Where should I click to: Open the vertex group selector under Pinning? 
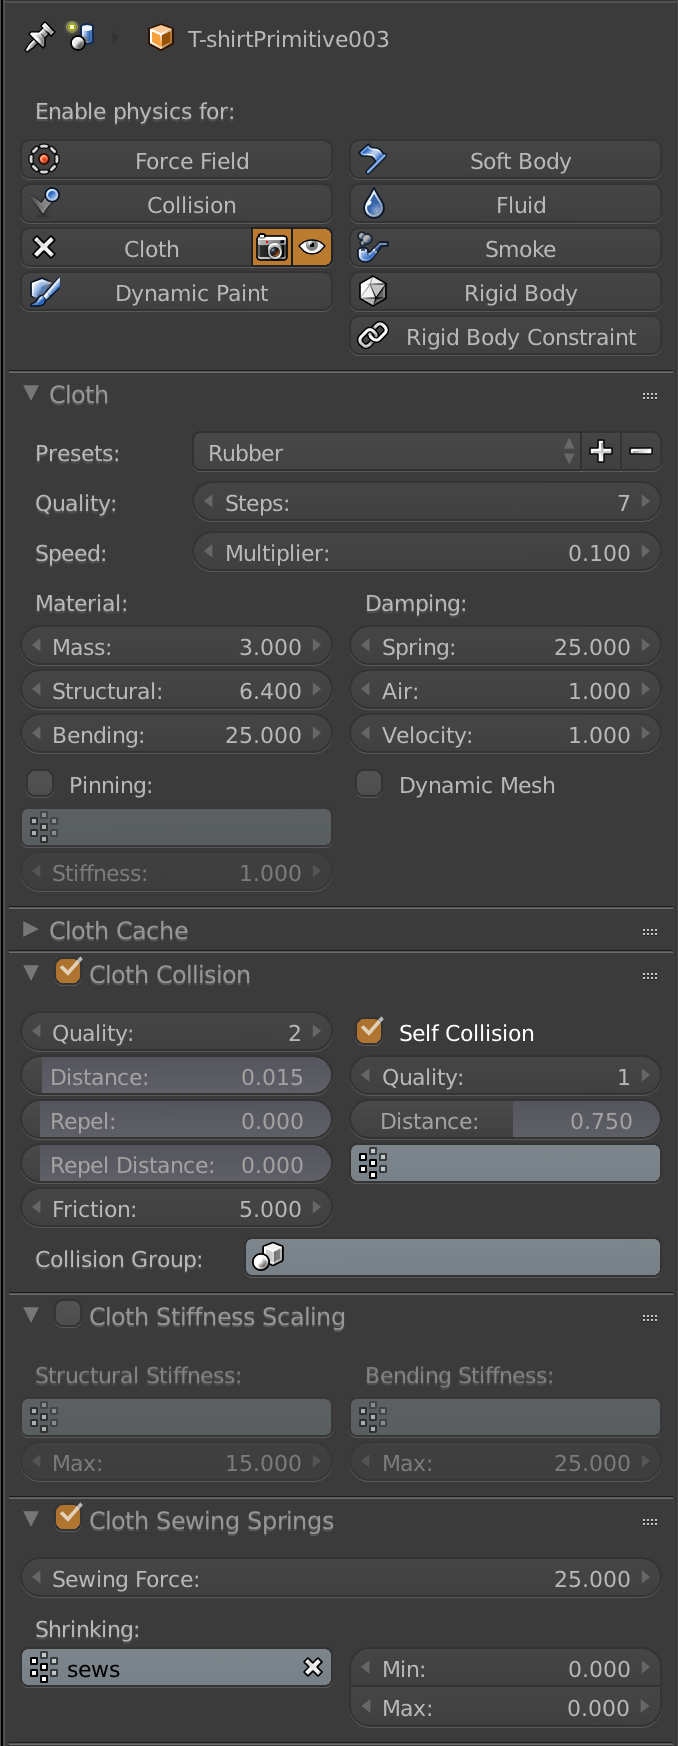pyautogui.click(x=176, y=827)
